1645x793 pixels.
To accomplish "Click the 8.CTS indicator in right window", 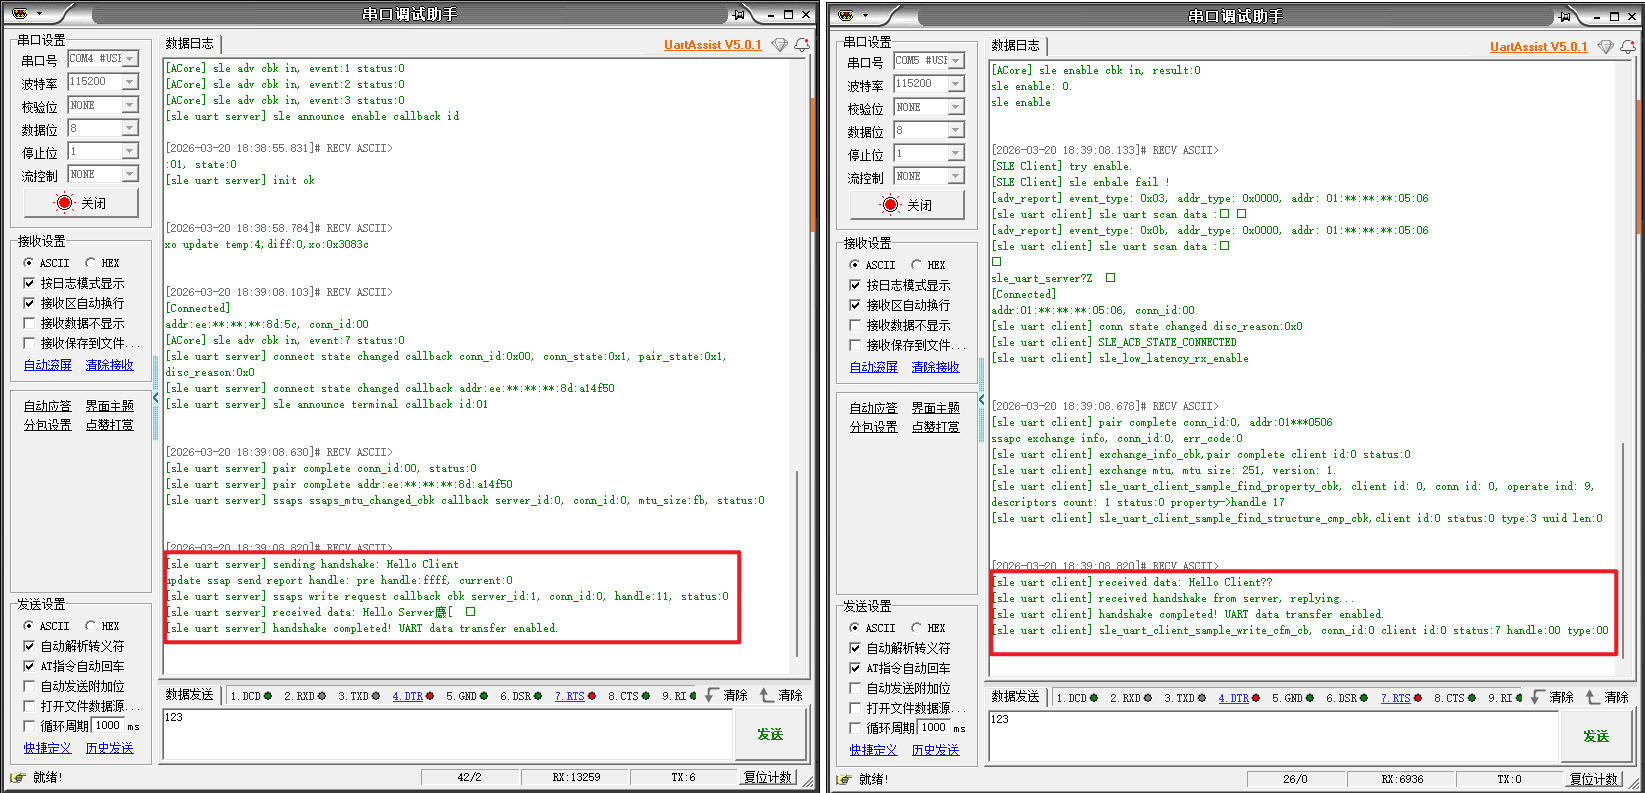I will tap(1454, 698).
